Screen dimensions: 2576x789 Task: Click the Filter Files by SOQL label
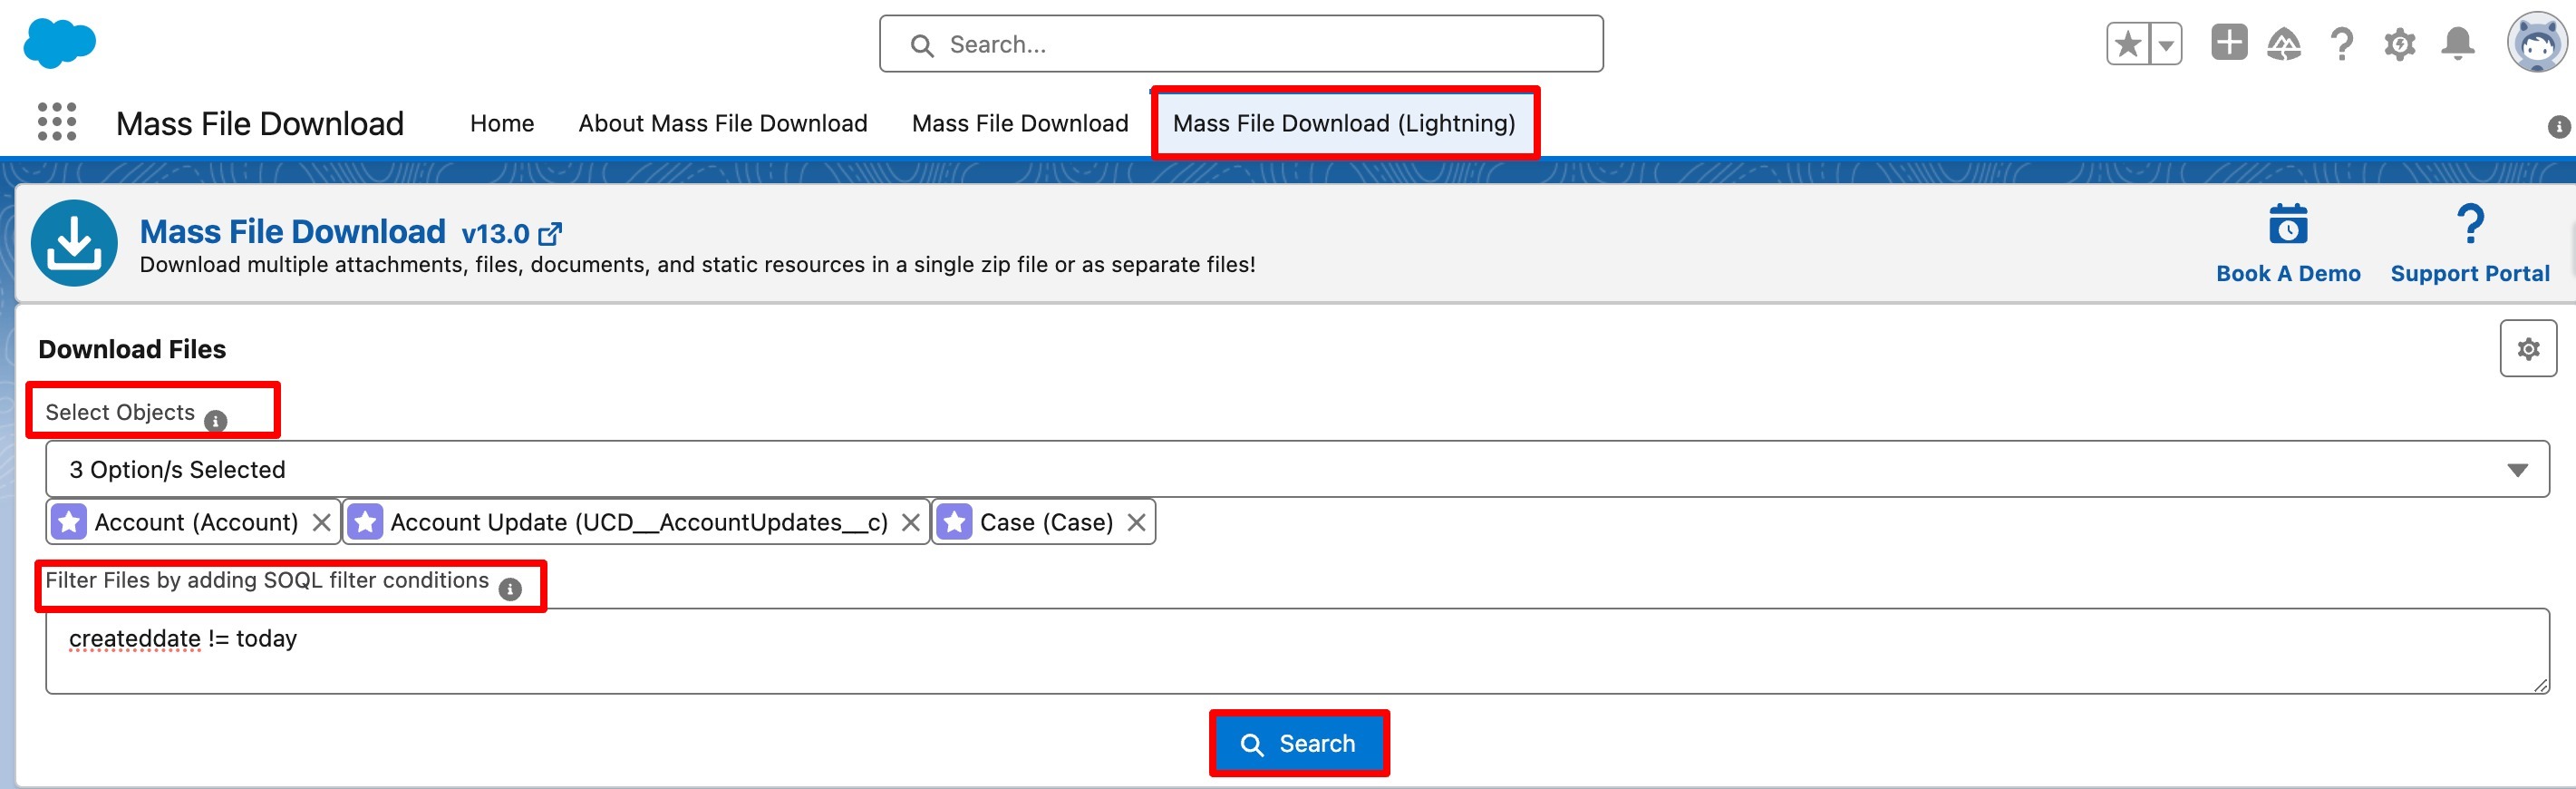click(x=267, y=580)
